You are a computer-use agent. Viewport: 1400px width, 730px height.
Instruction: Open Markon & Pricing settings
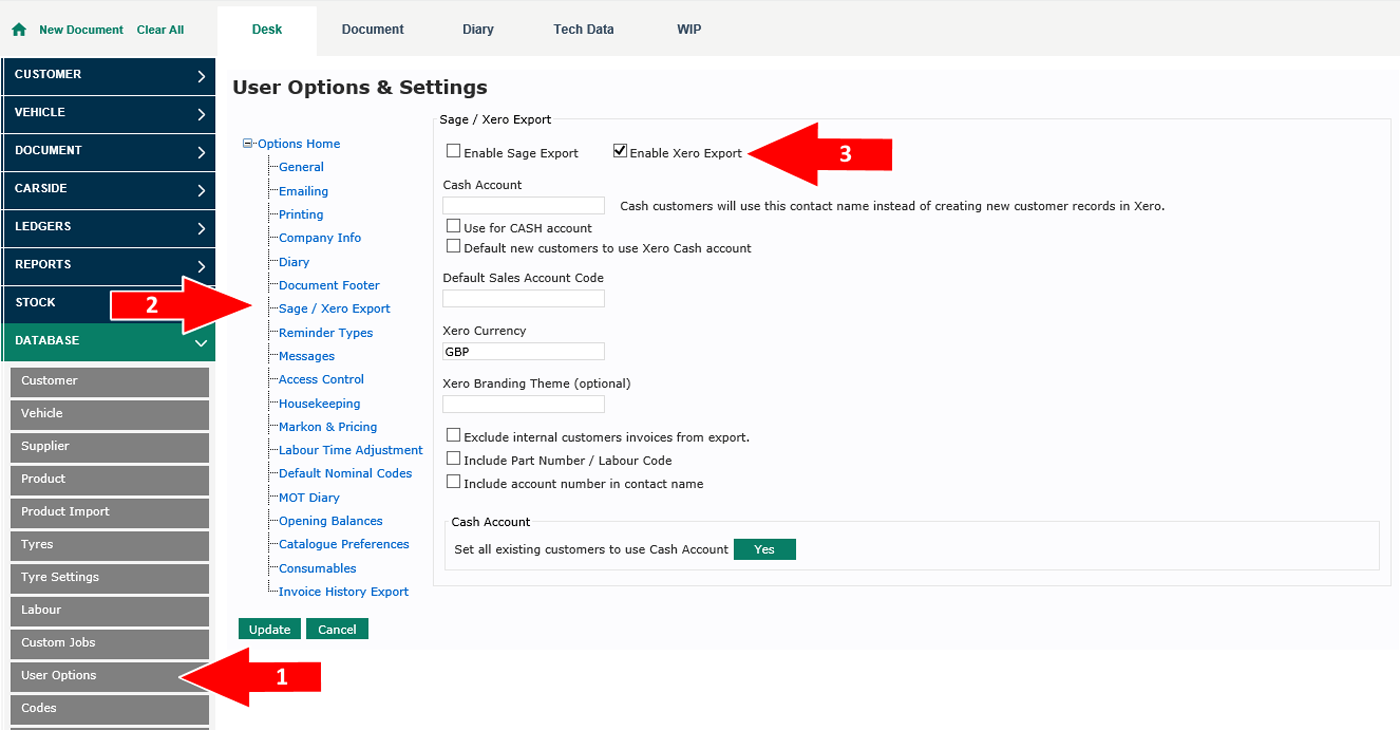[327, 427]
